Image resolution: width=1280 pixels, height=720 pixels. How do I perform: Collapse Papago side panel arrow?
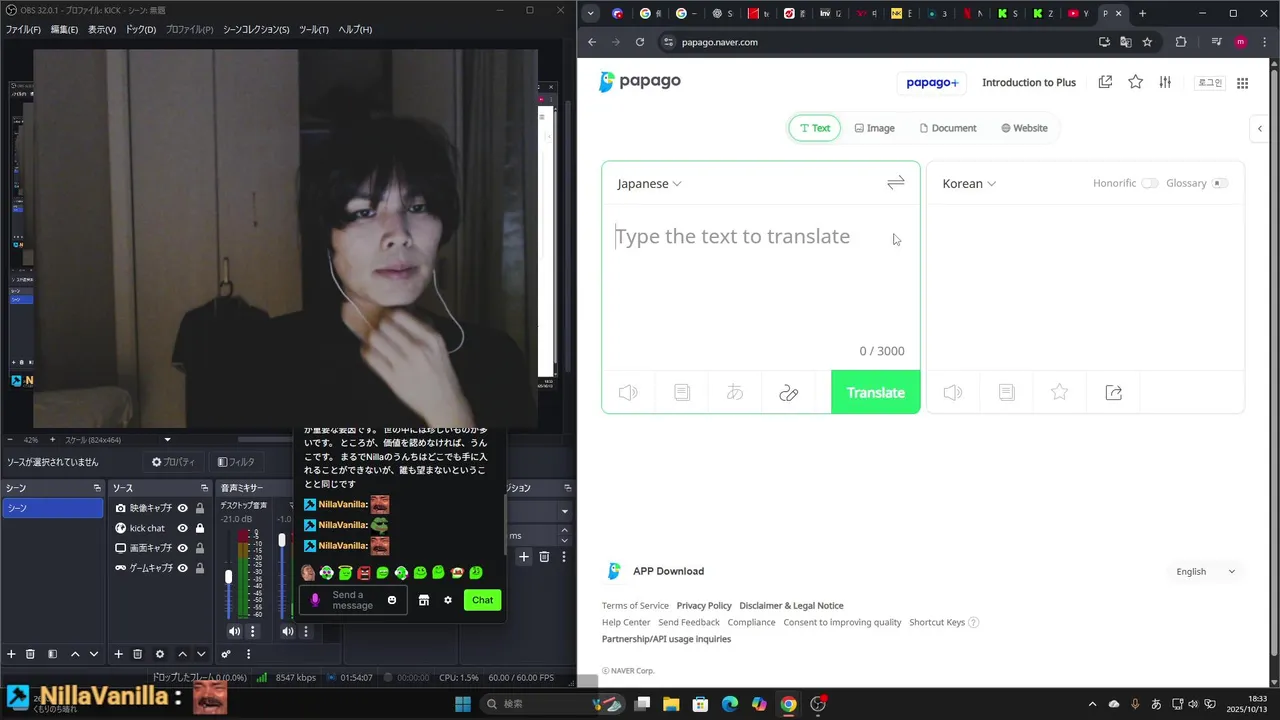(x=1260, y=128)
